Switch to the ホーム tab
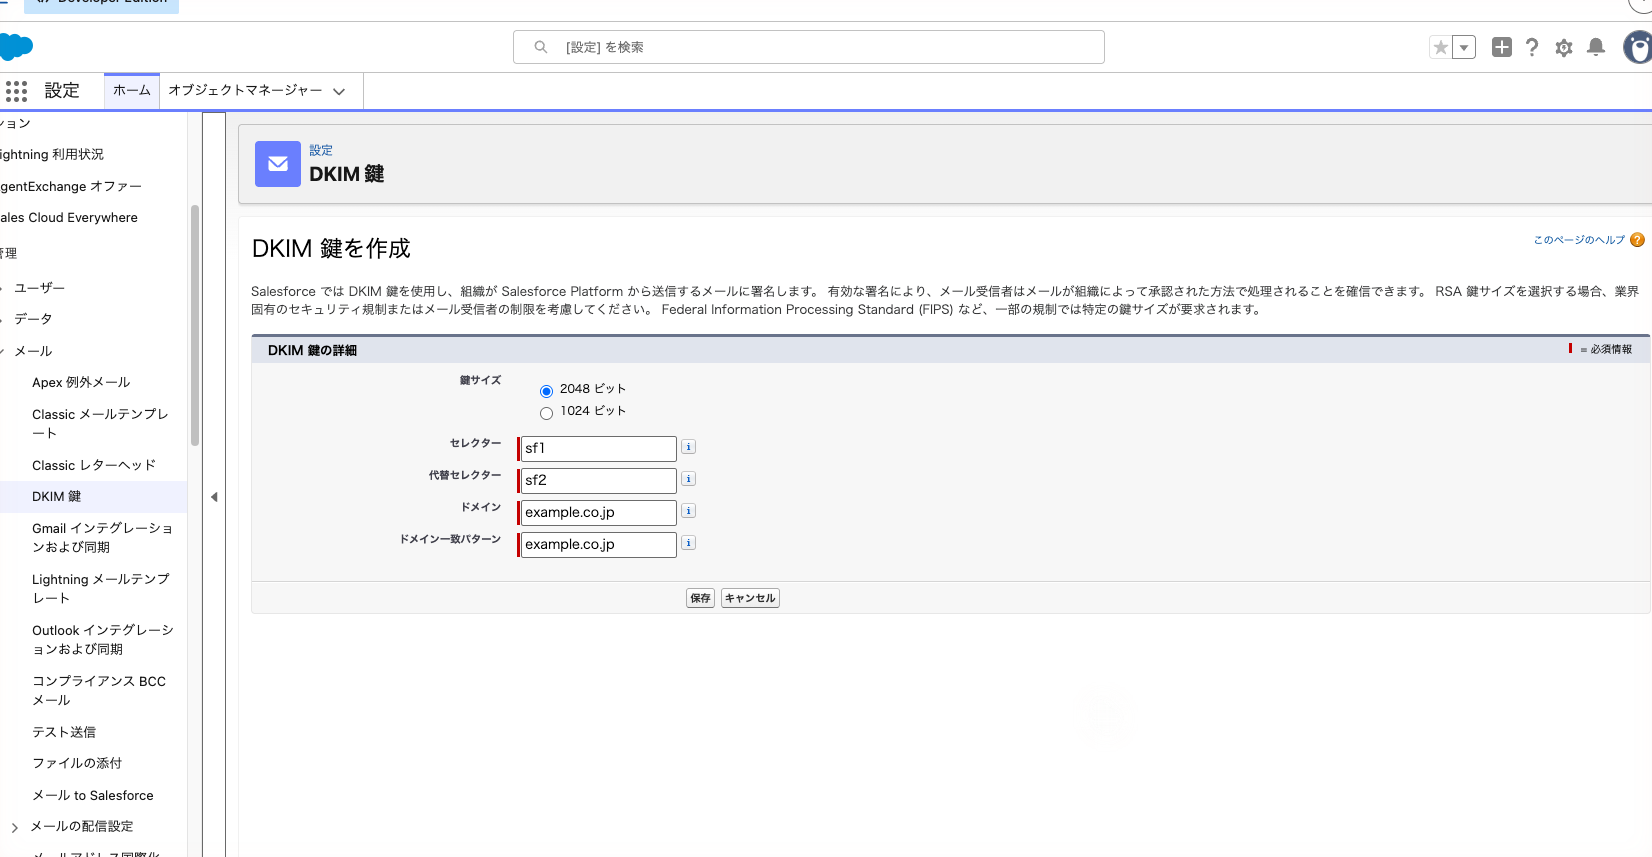Screen dimensions: 1652x857 coord(131,90)
